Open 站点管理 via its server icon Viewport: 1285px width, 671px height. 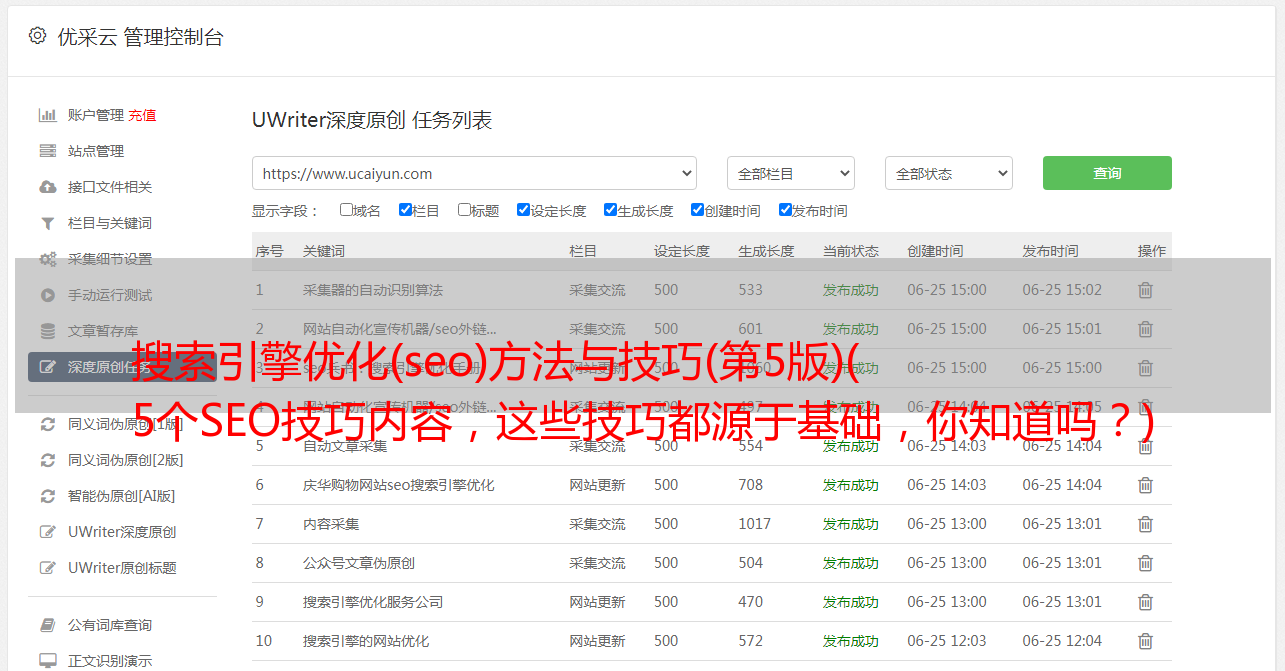[47, 151]
